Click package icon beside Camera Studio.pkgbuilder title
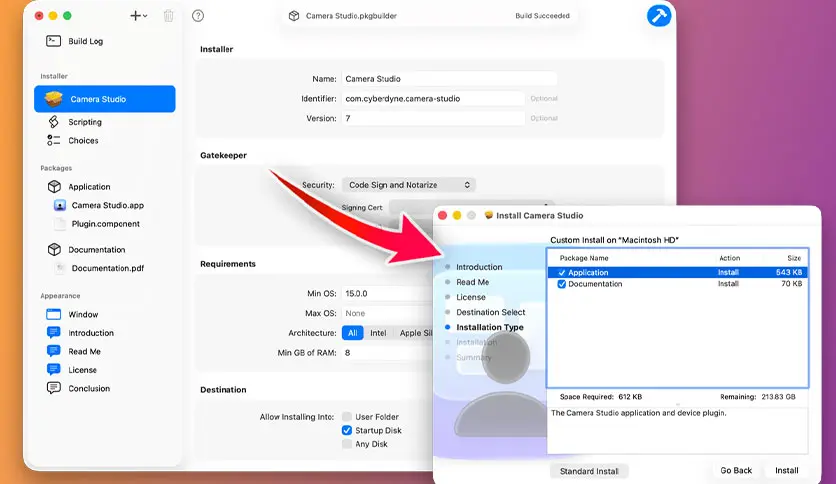Viewport: 836px width, 484px height. point(294,16)
